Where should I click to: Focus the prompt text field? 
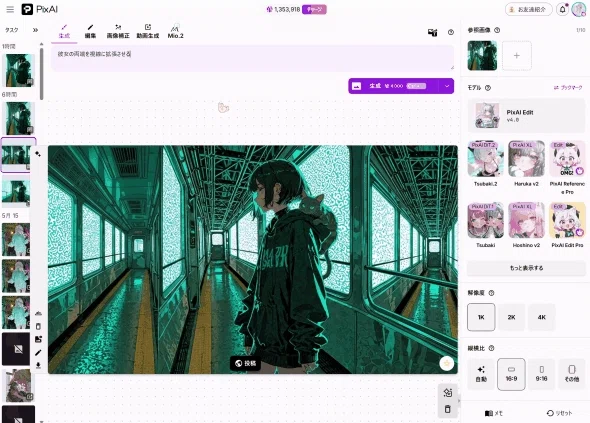252,58
